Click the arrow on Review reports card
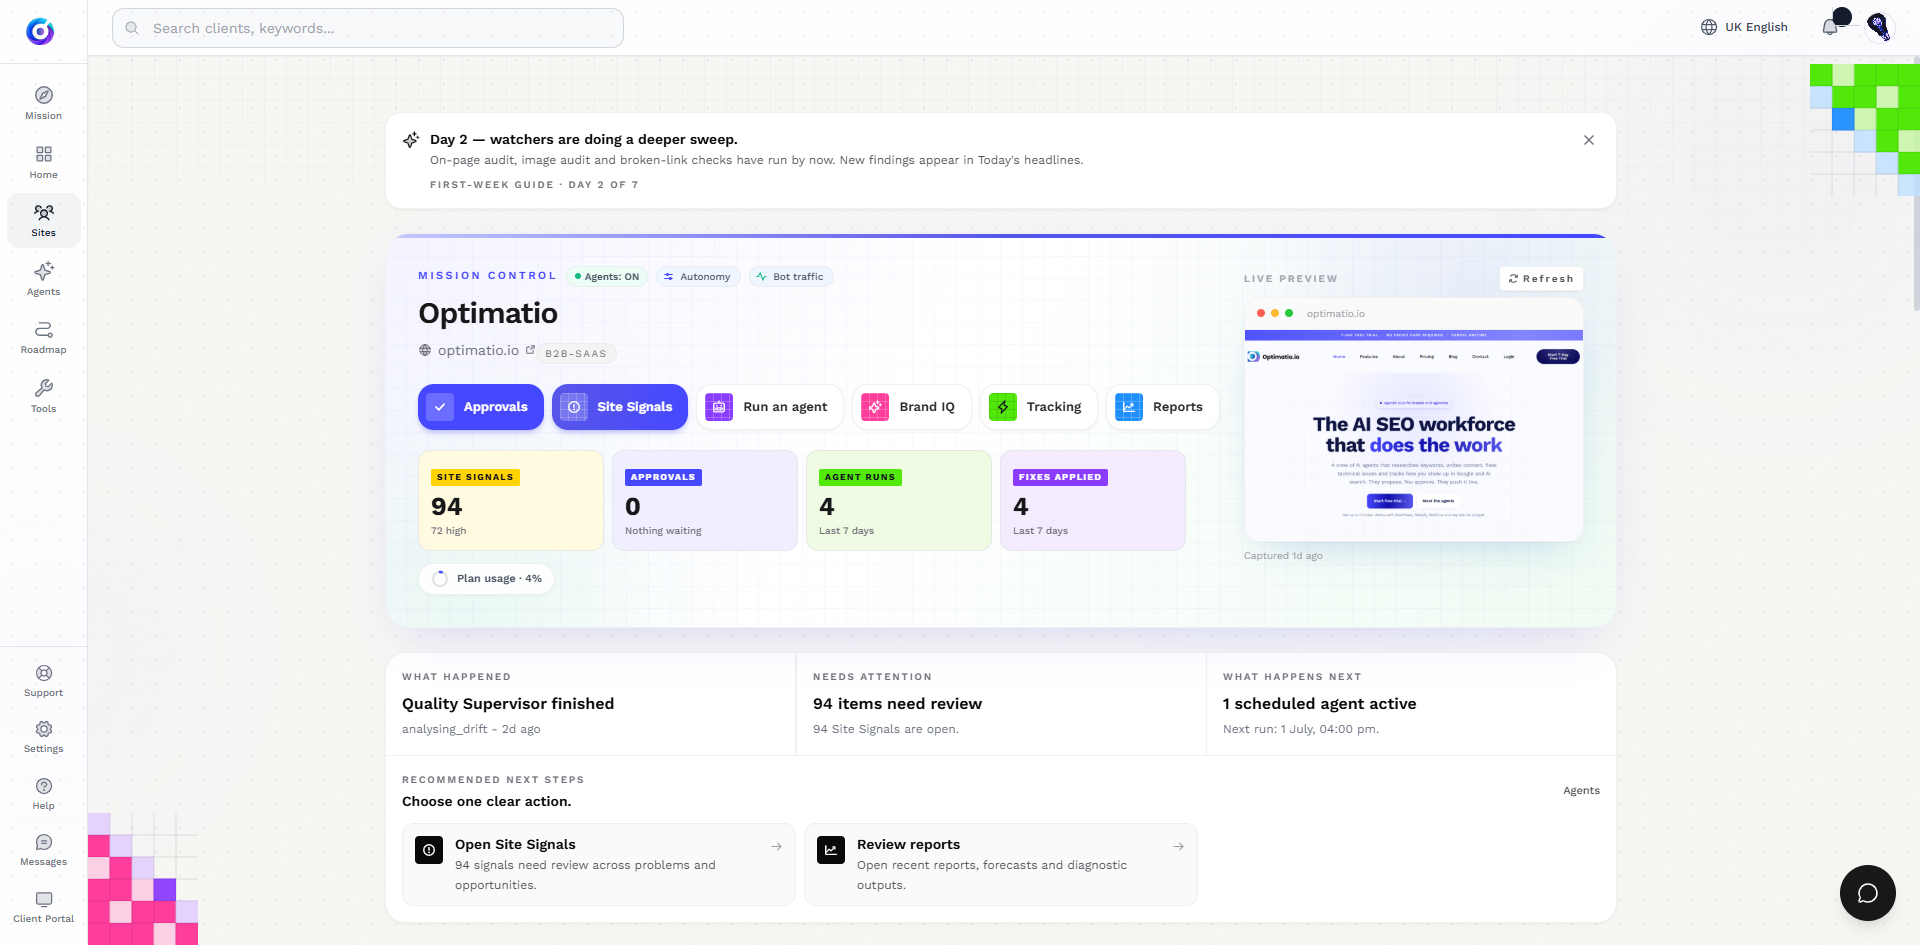This screenshot has width=1920, height=945. click(1179, 846)
